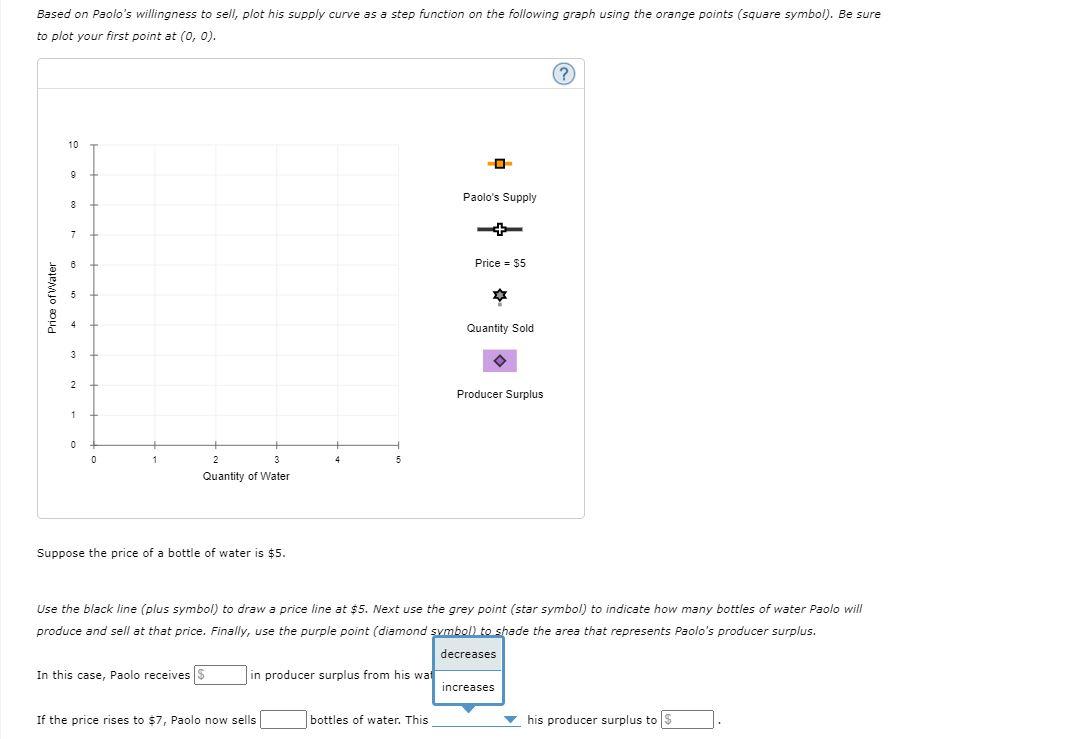The image size is (1070, 739).
Task: Click the bottles of water input field
Action: click(x=281, y=719)
